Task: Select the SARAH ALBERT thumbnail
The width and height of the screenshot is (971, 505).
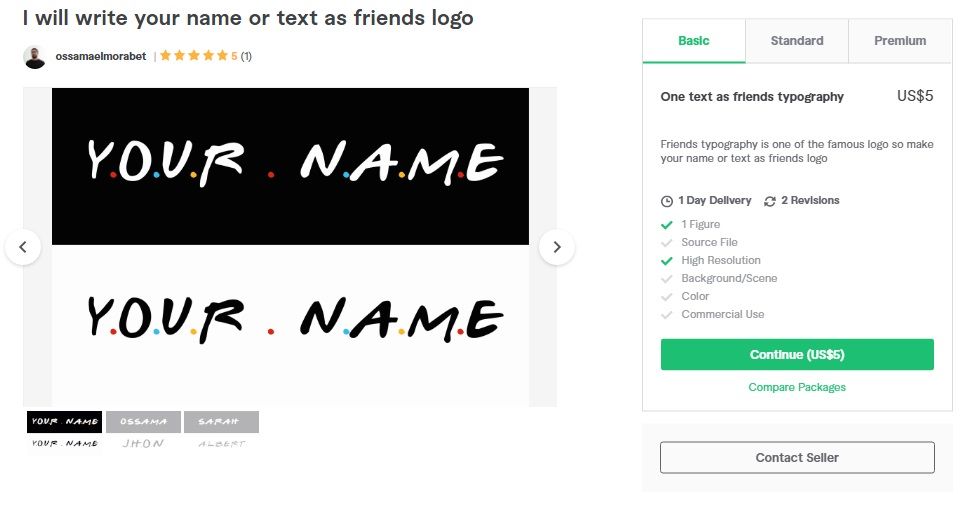Action: click(x=221, y=432)
